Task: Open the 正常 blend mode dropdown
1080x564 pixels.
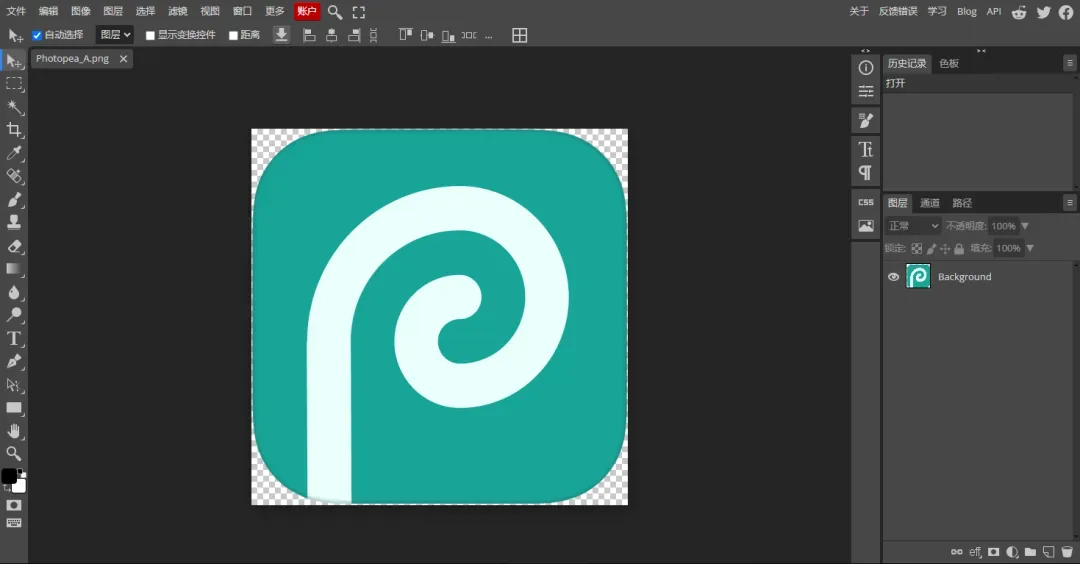Action: coord(913,226)
